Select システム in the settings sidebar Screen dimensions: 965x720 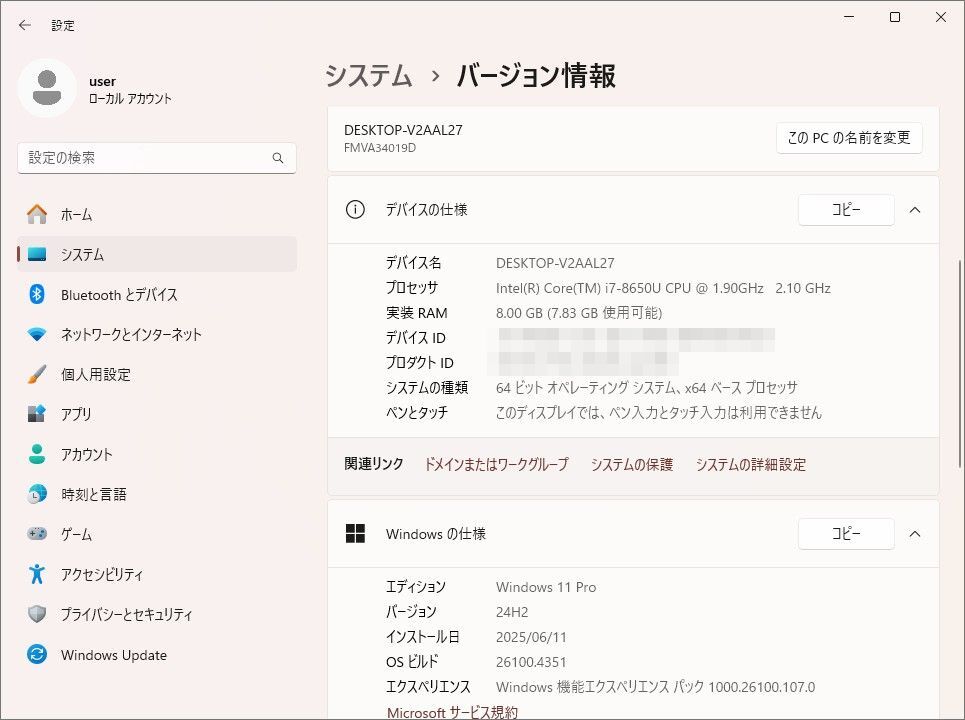click(x=157, y=254)
